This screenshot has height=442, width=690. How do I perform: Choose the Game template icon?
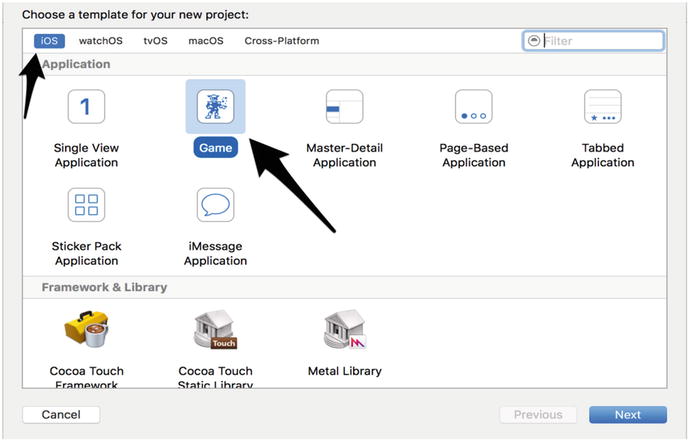(215, 107)
